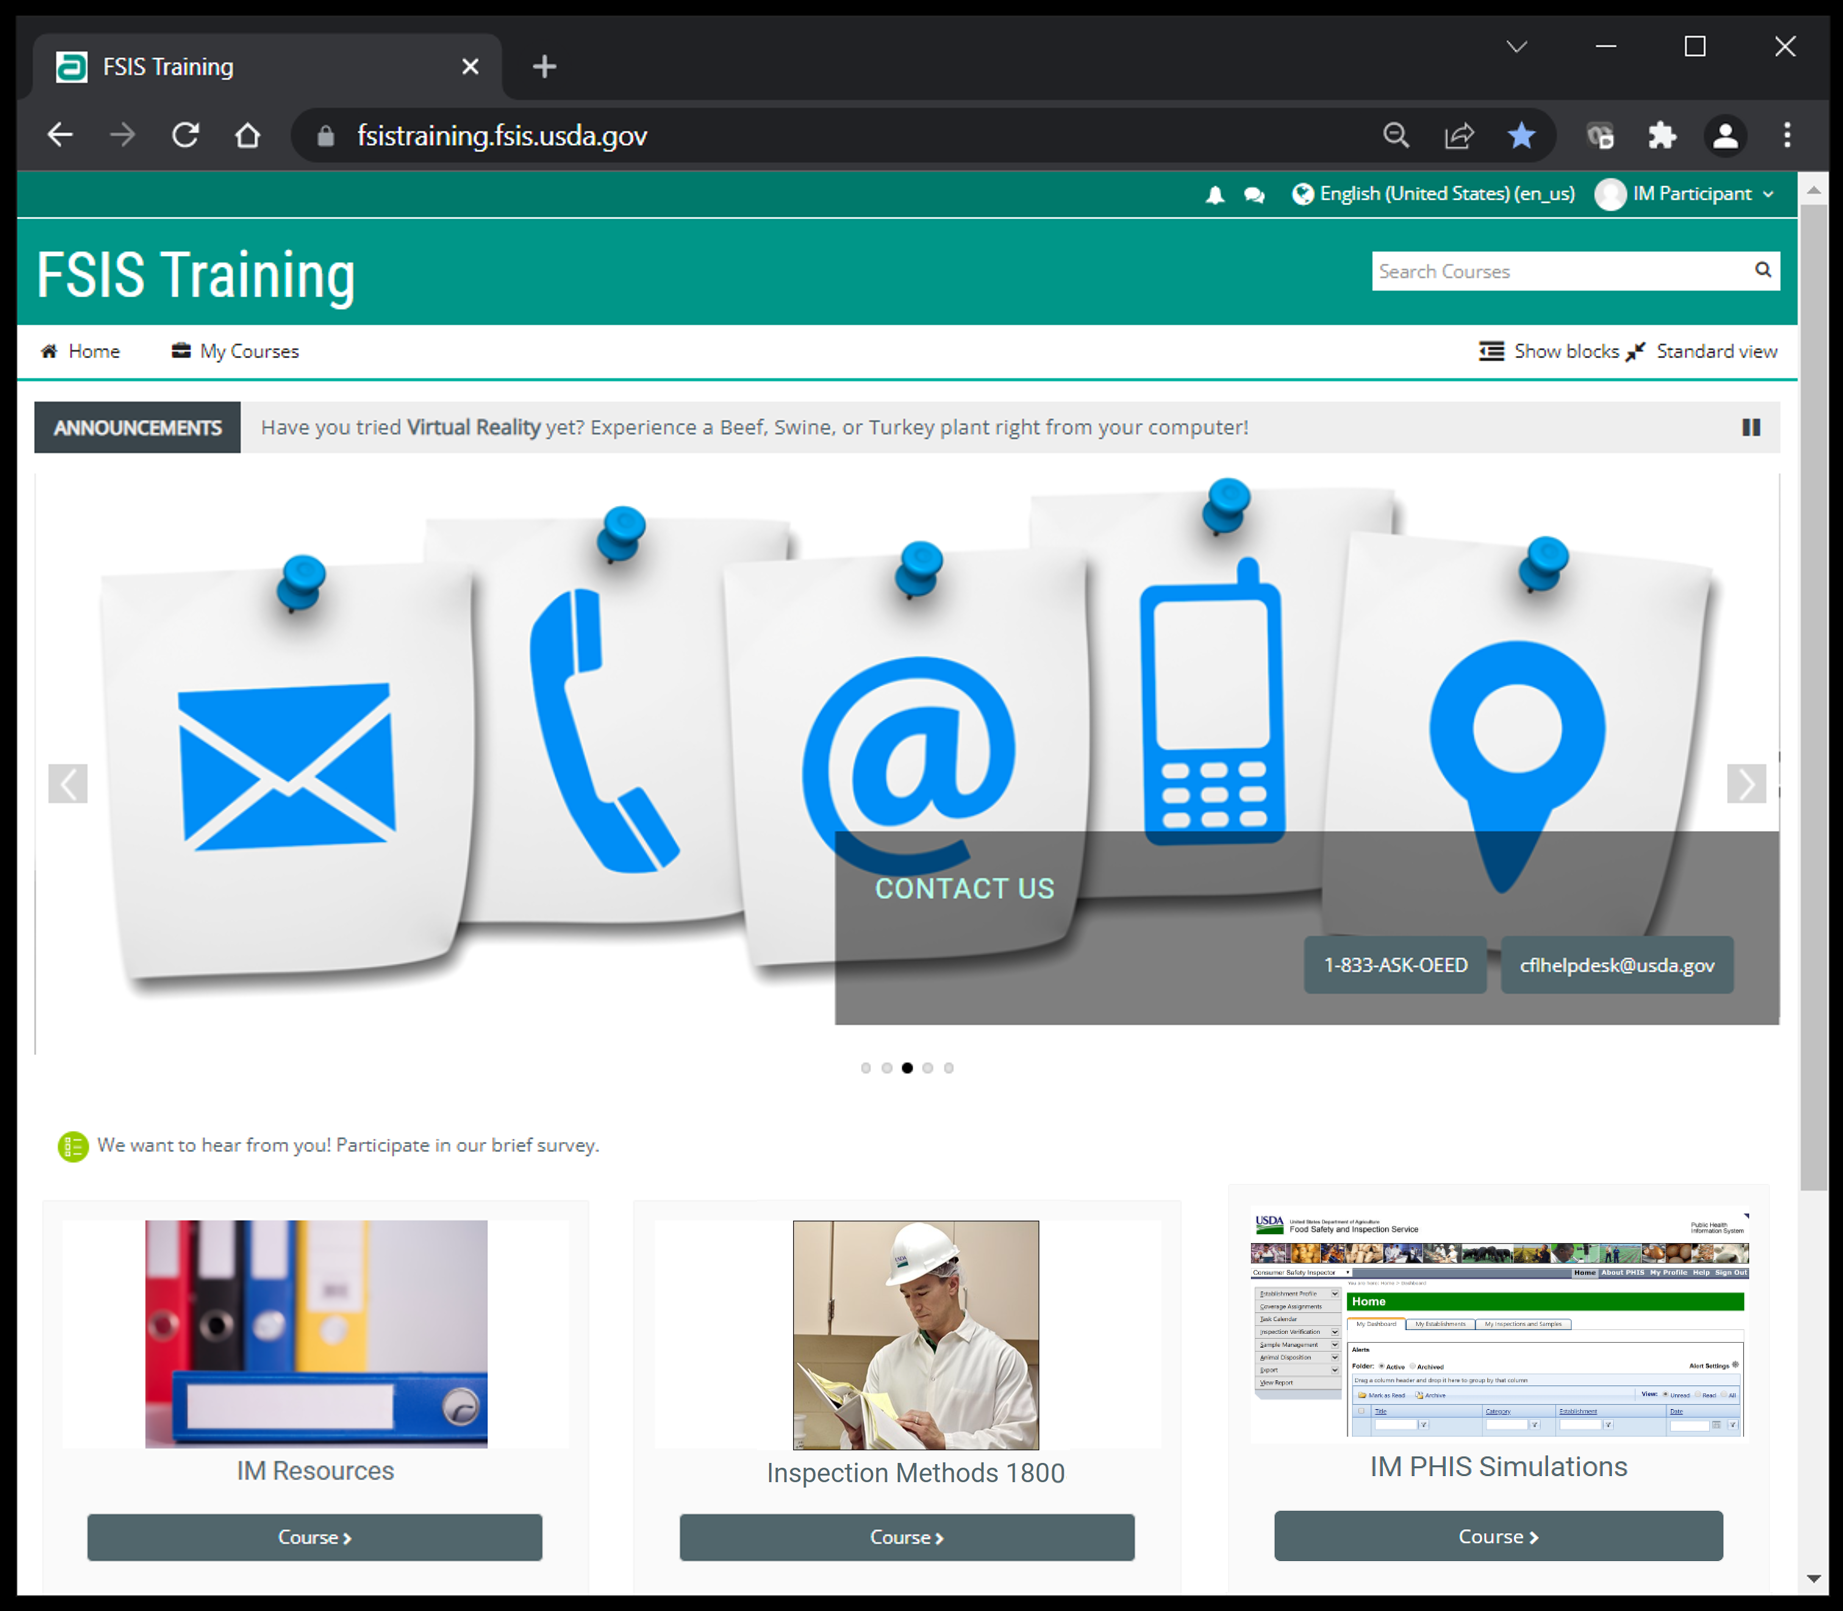This screenshot has width=1843, height=1611.
Task: Pause the announcements ticker
Action: tap(1751, 427)
